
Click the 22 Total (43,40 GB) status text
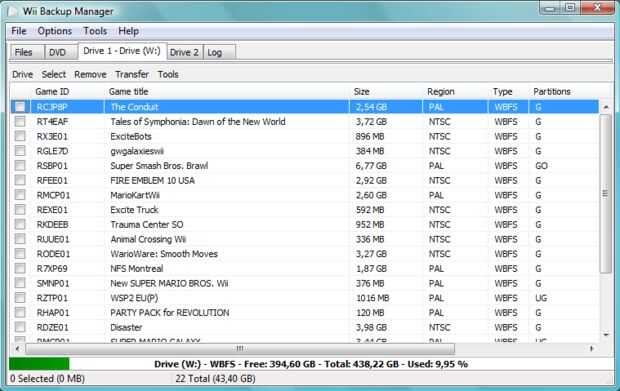tap(215, 379)
